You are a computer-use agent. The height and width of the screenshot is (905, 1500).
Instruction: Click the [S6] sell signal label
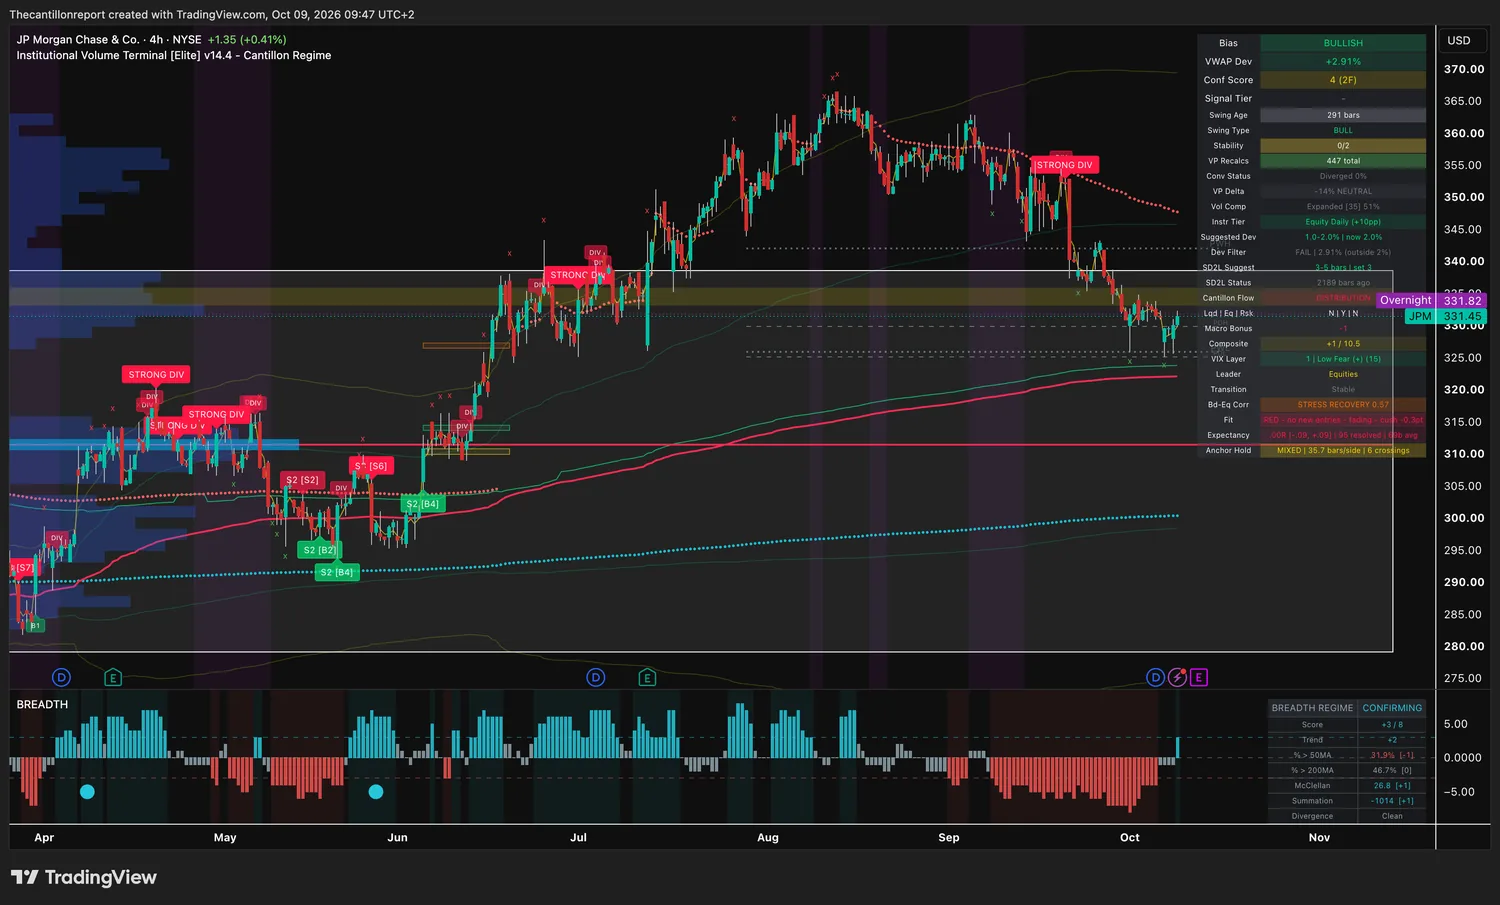point(370,466)
